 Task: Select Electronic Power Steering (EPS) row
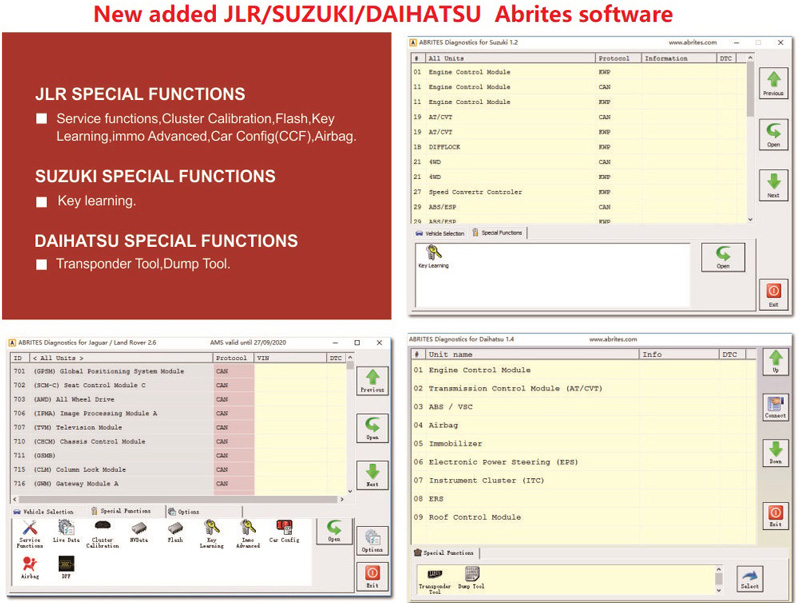(x=584, y=462)
